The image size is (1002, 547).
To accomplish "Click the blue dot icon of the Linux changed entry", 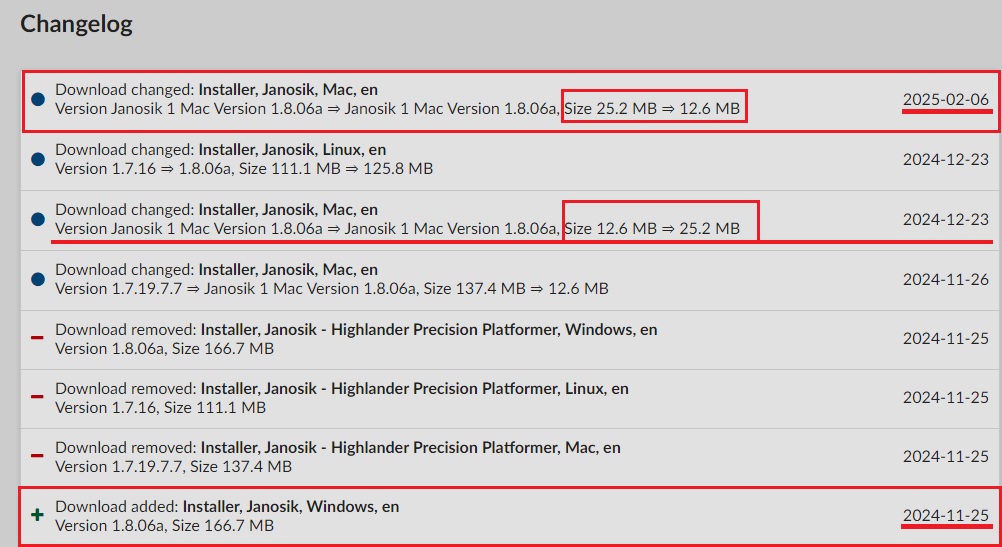I will 38,160.
